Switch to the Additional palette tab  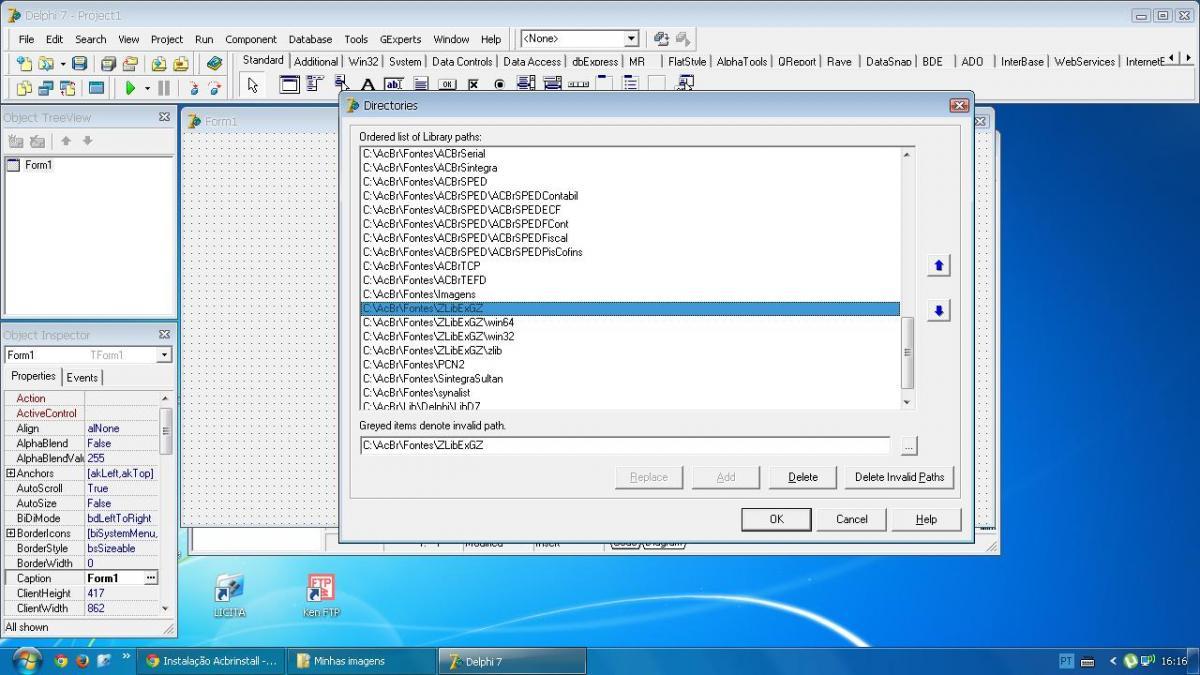316,61
